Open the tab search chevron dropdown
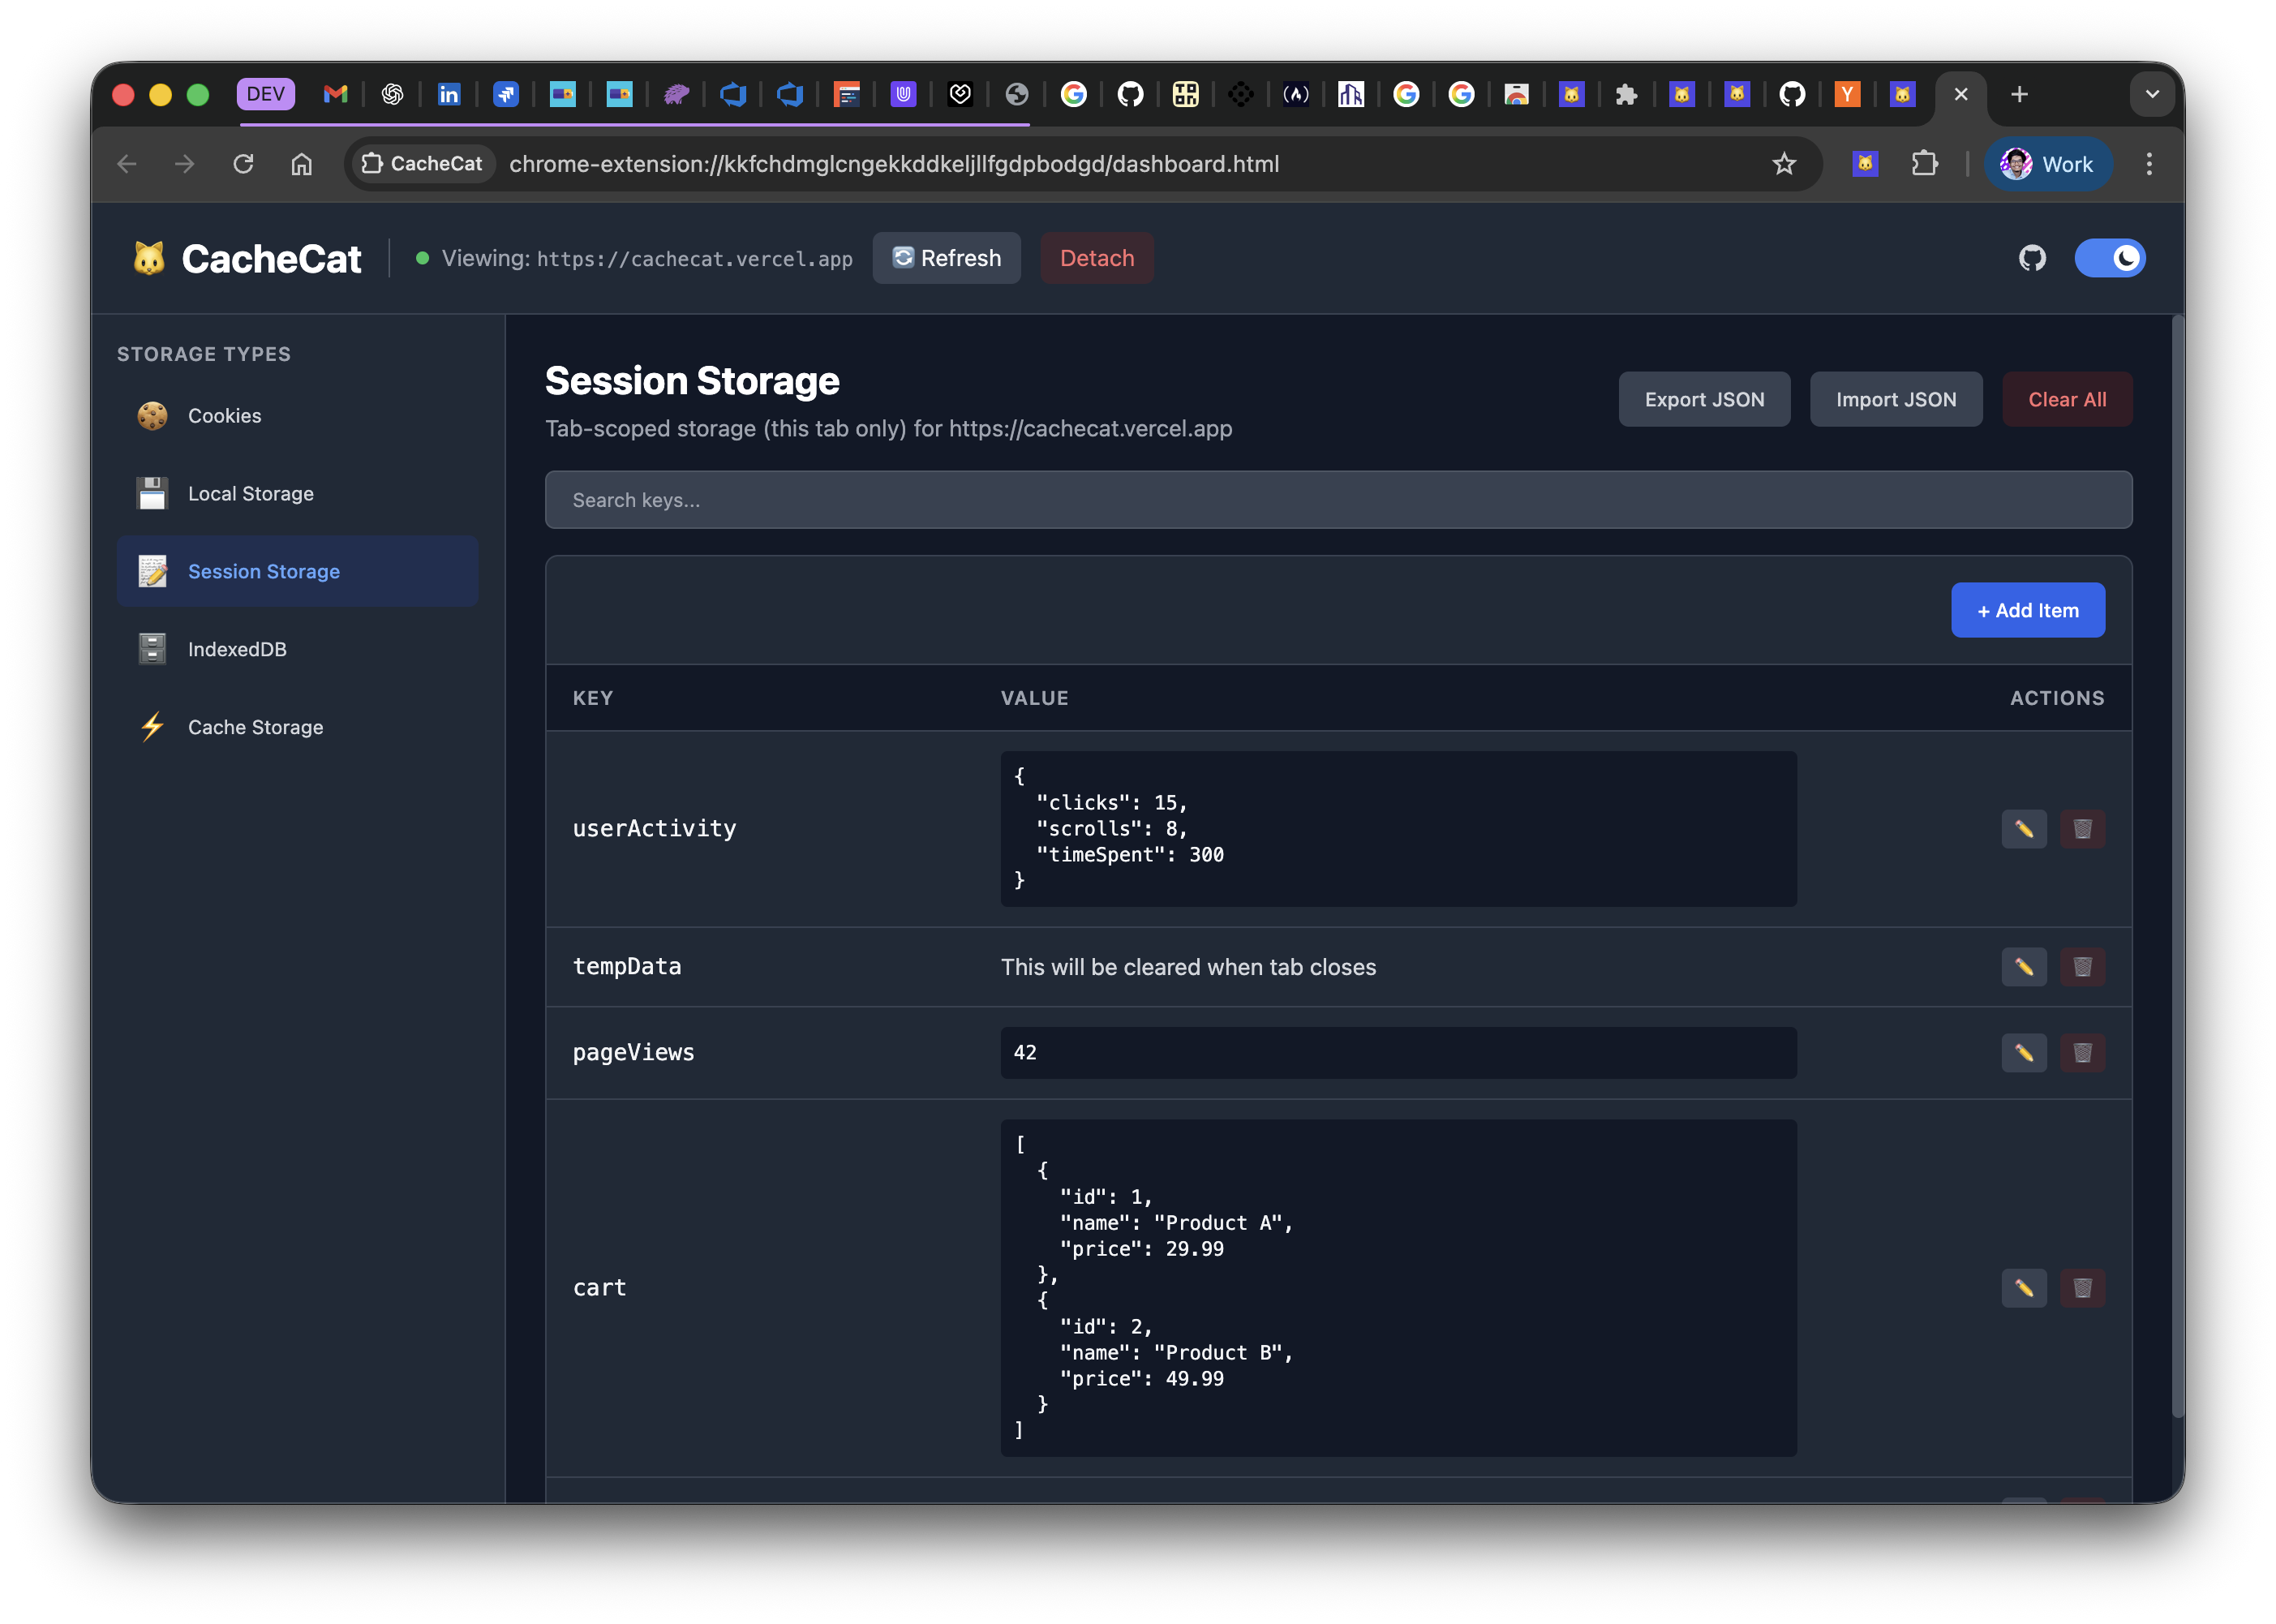Screen dimensions: 2276x1624 (2152, 95)
